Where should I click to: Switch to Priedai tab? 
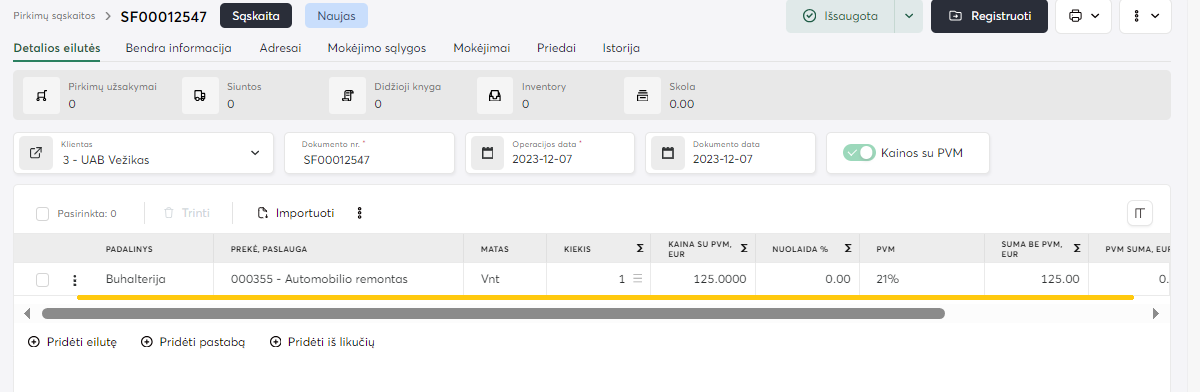pos(556,48)
